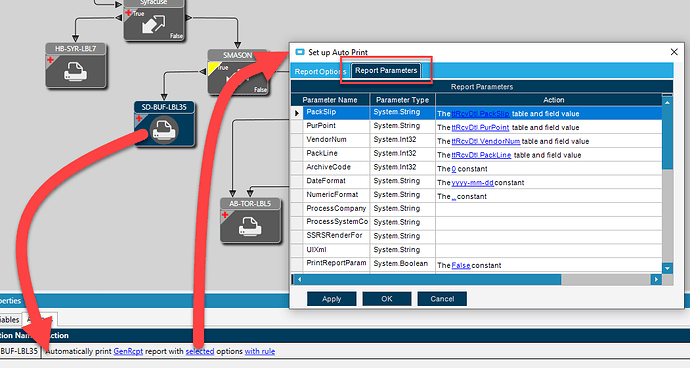
Task: Click the Parameter Name column header
Action: coord(330,100)
